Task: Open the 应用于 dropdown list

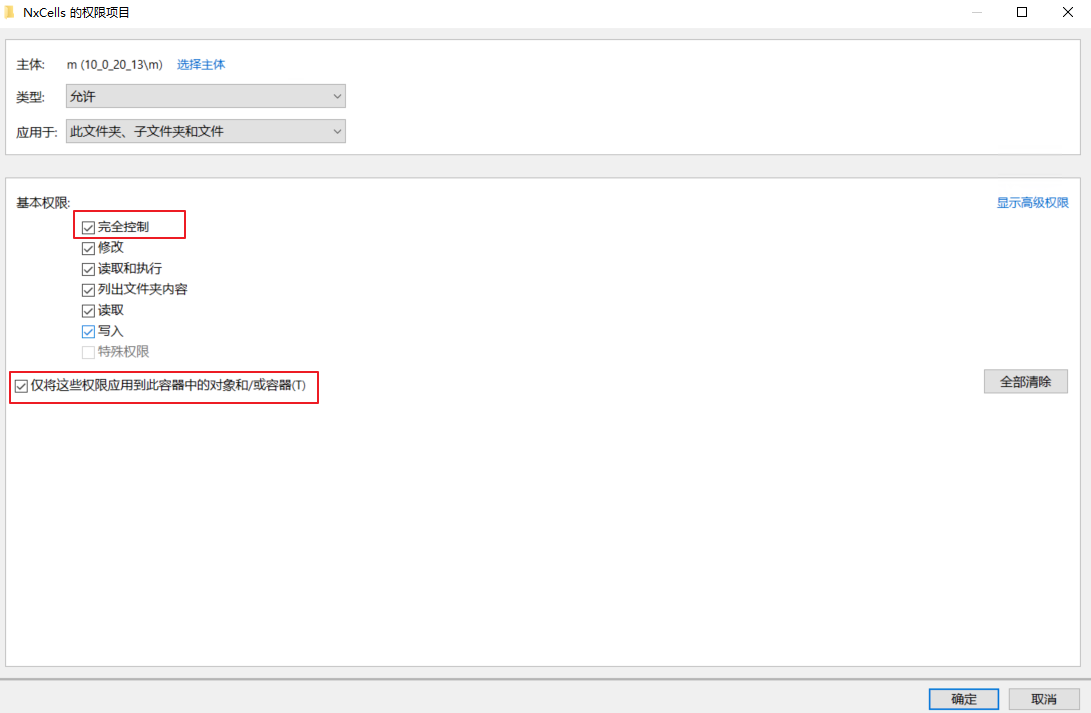Action: coord(206,131)
